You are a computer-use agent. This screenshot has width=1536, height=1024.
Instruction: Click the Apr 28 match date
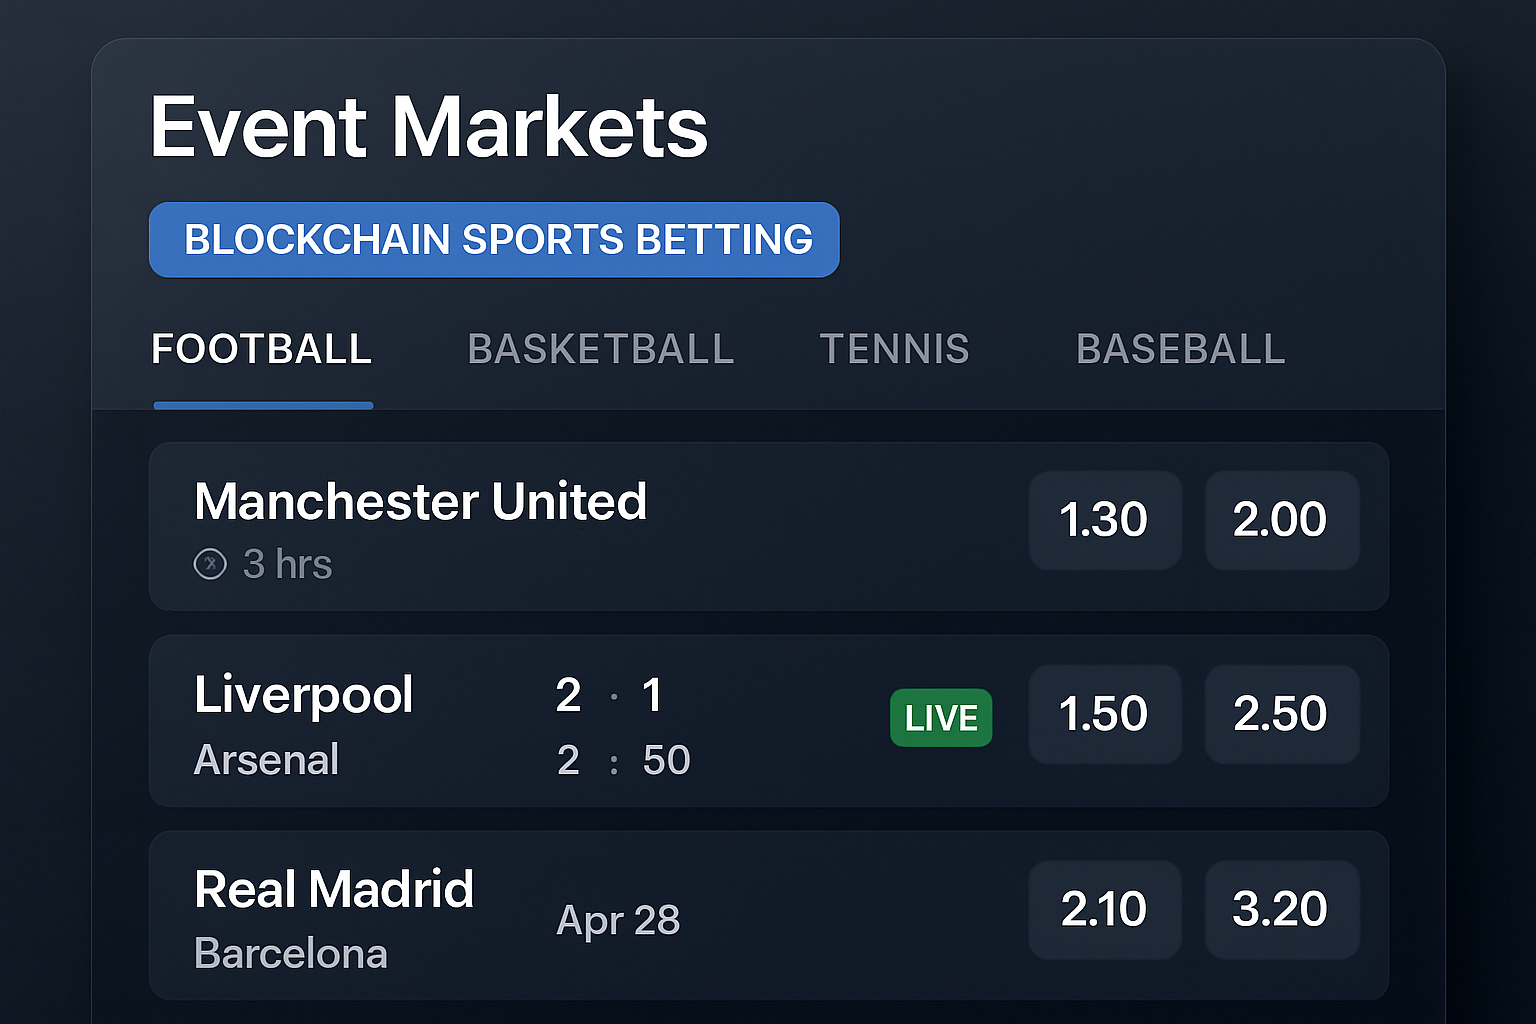point(618,920)
